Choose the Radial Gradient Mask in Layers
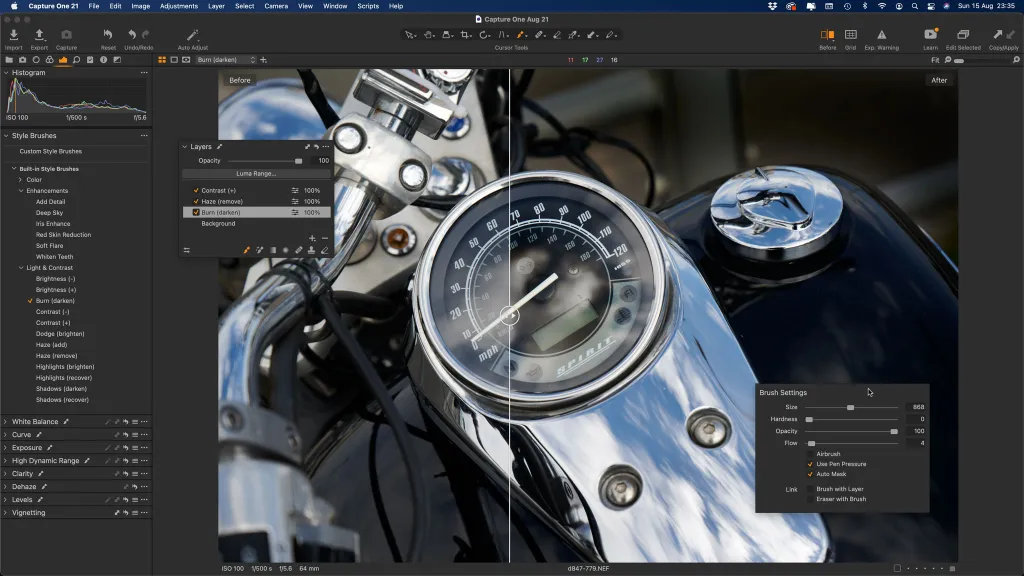Image resolution: width=1024 pixels, height=576 pixels. click(x=285, y=250)
